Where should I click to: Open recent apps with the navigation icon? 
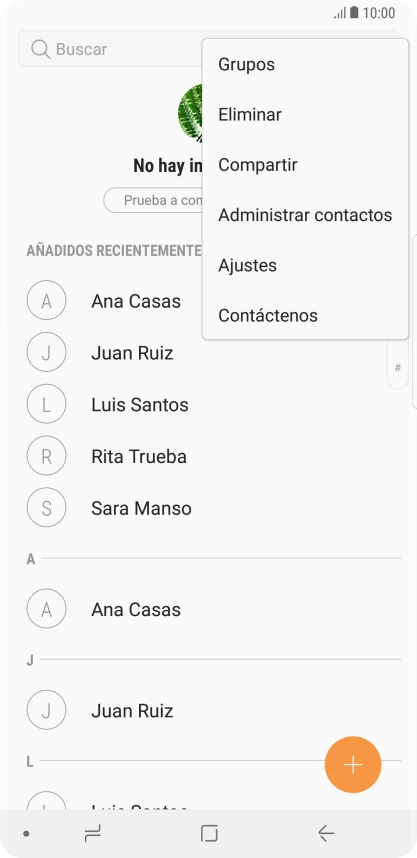tap(92, 833)
